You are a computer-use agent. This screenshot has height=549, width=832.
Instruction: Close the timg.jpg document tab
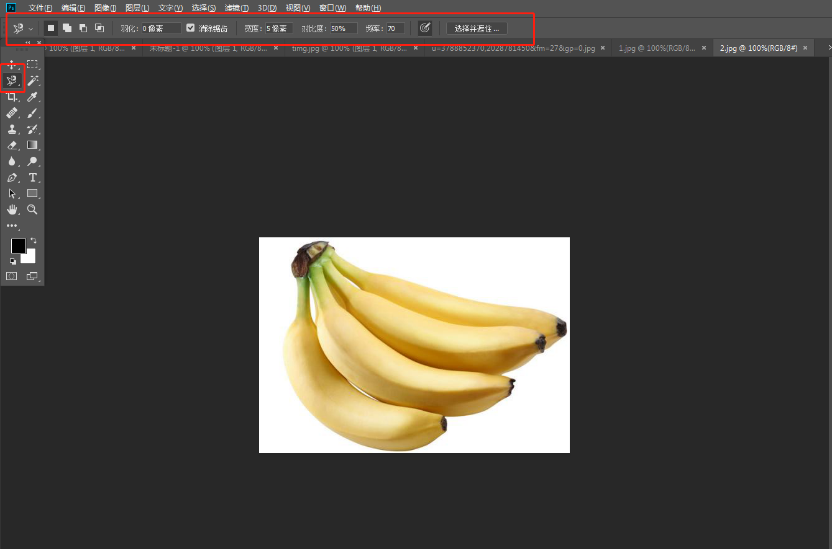click(415, 48)
